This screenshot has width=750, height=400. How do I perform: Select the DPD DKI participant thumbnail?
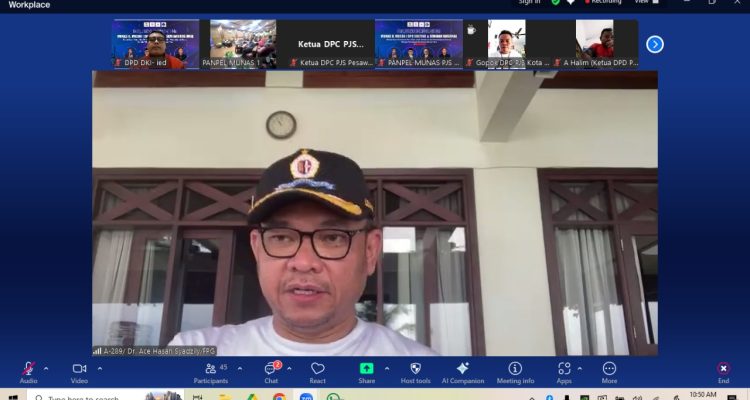tap(155, 44)
